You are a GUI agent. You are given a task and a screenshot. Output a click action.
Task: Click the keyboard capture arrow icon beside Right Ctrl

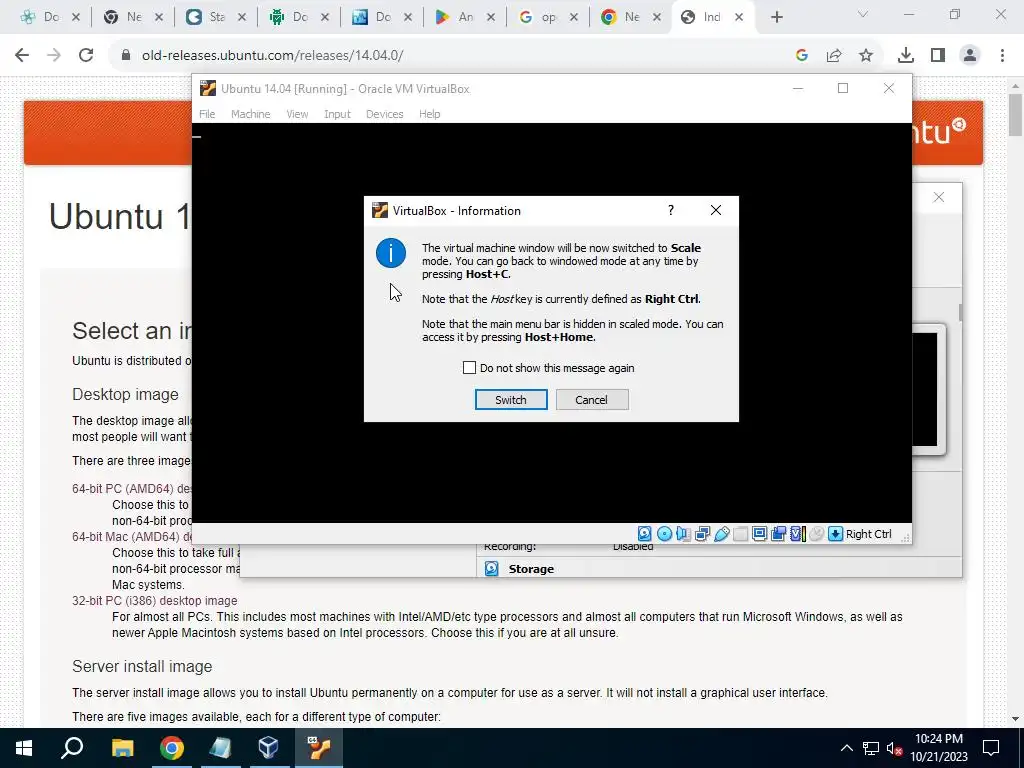835,534
